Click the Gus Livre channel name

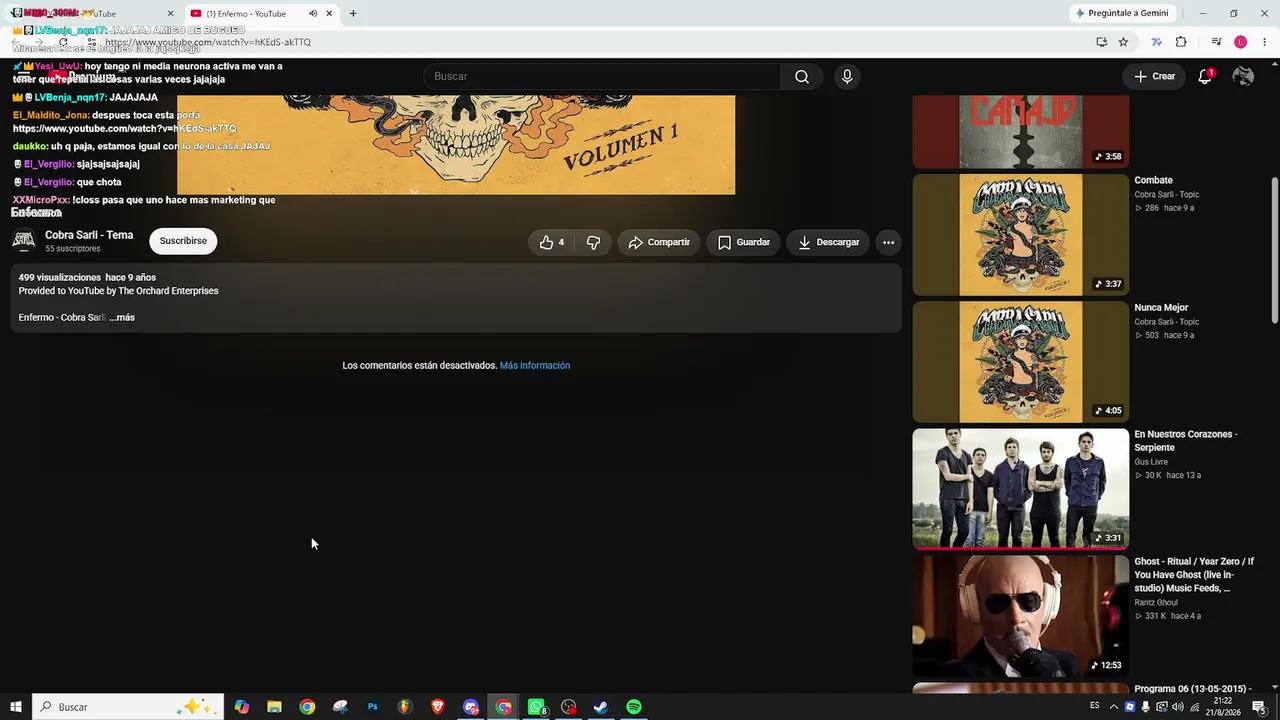tap(1151, 462)
